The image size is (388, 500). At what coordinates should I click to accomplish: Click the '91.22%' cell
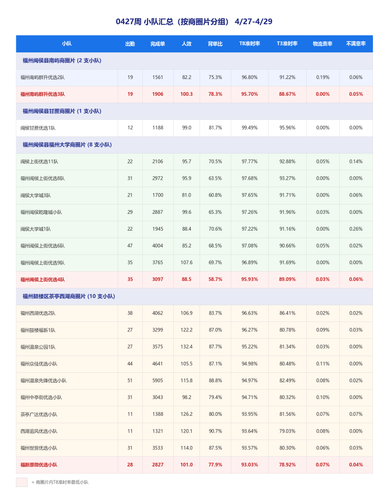click(287, 77)
